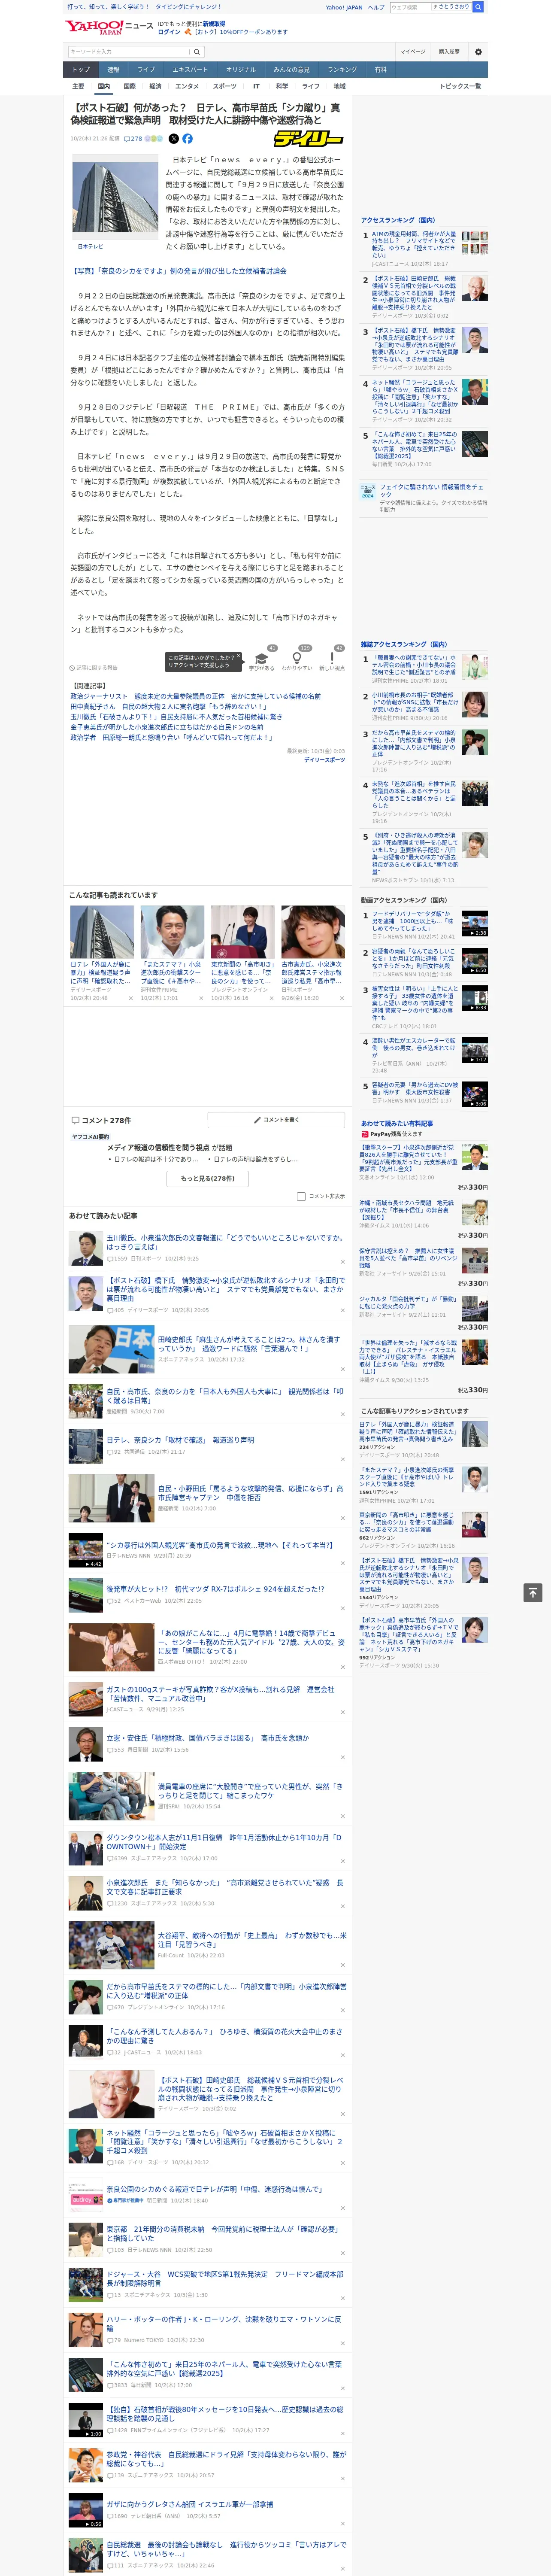The image size is (551, 2576).
Task: Click もっと見る(278件) button
Action: [x=208, y=1178]
